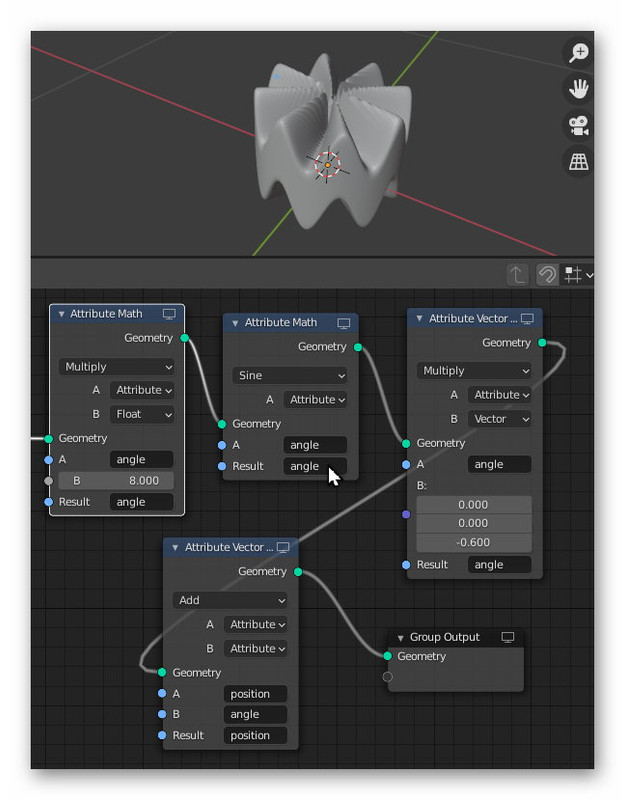Click Result field 'position' in Add node
The image size is (625, 800).
click(256, 735)
